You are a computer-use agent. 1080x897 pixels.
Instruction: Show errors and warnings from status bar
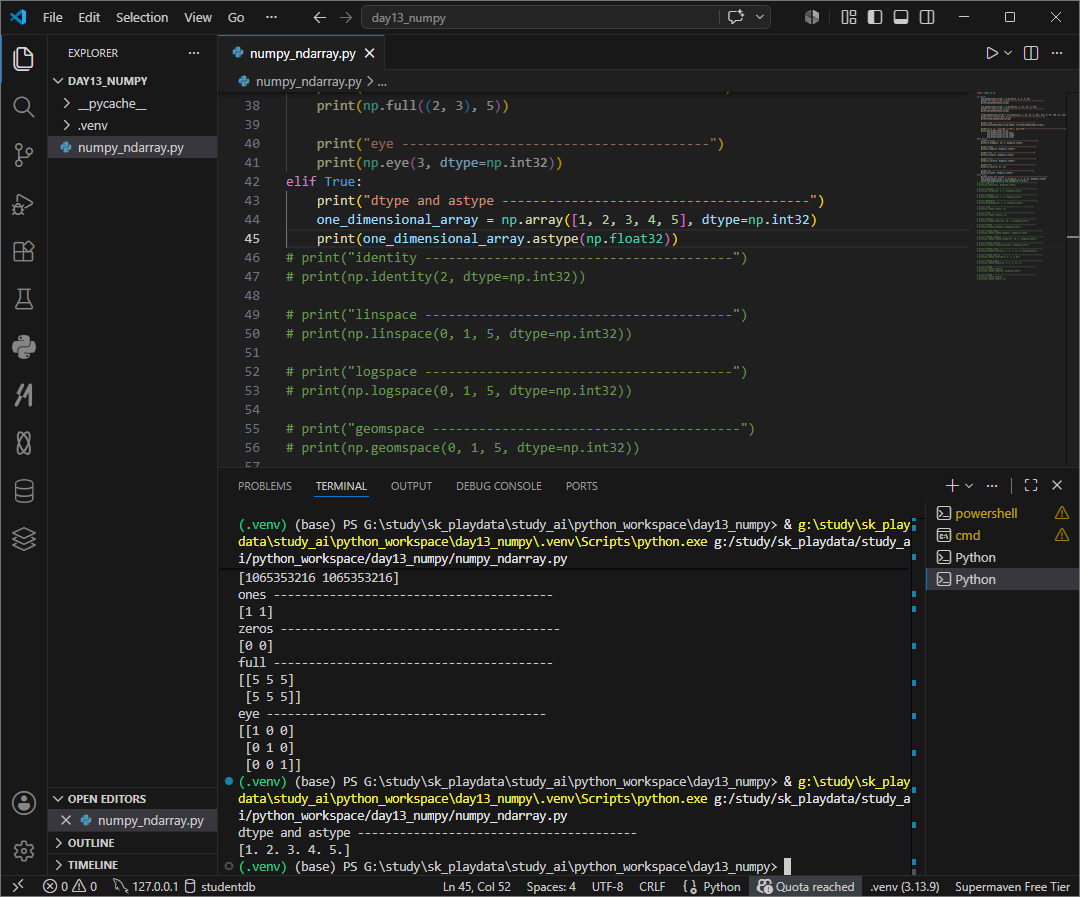point(70,887)
